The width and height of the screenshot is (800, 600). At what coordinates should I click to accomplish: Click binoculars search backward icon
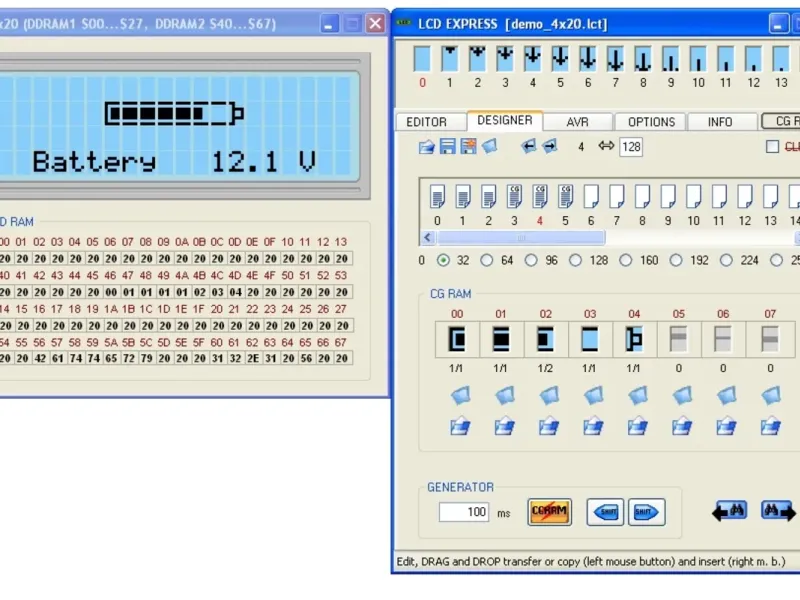click(x=730, y=511)
